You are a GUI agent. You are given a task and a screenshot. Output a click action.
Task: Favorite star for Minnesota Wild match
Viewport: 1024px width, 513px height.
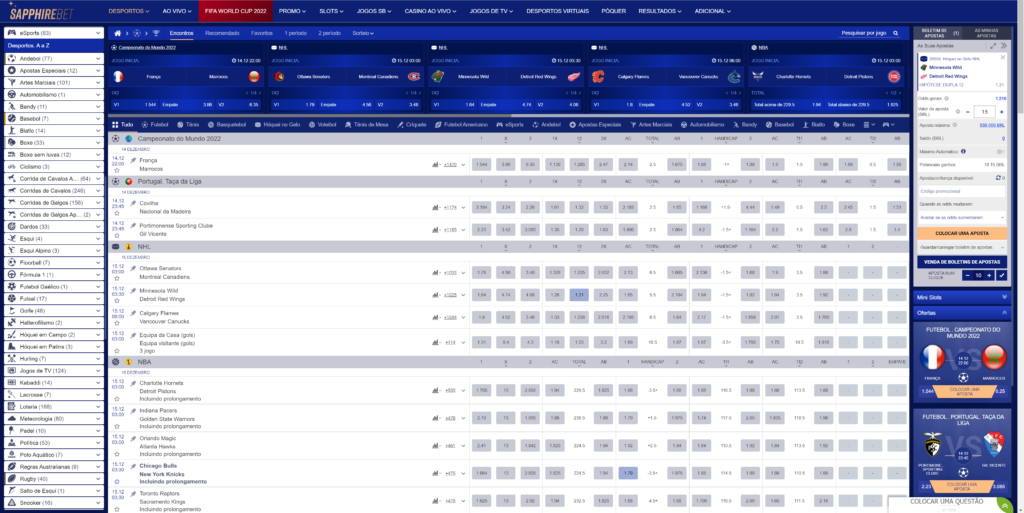(x=117, y=300)
